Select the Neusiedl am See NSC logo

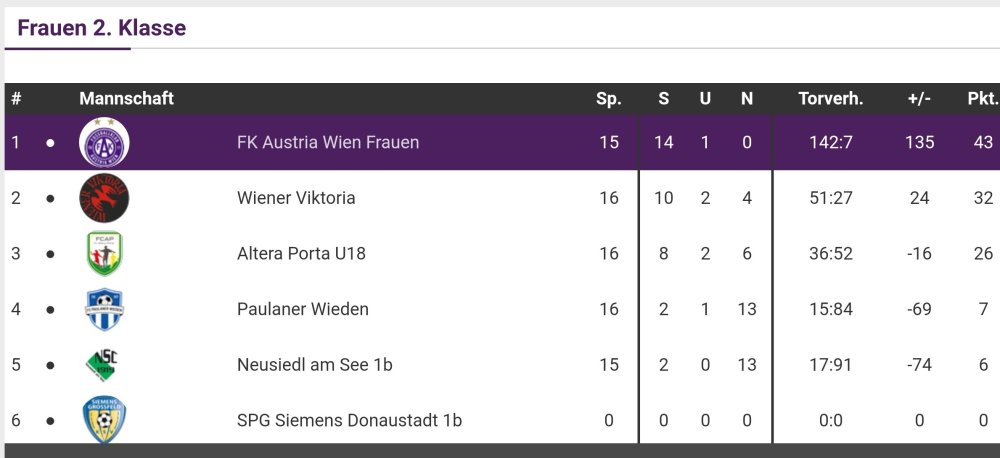coord(104,365)
